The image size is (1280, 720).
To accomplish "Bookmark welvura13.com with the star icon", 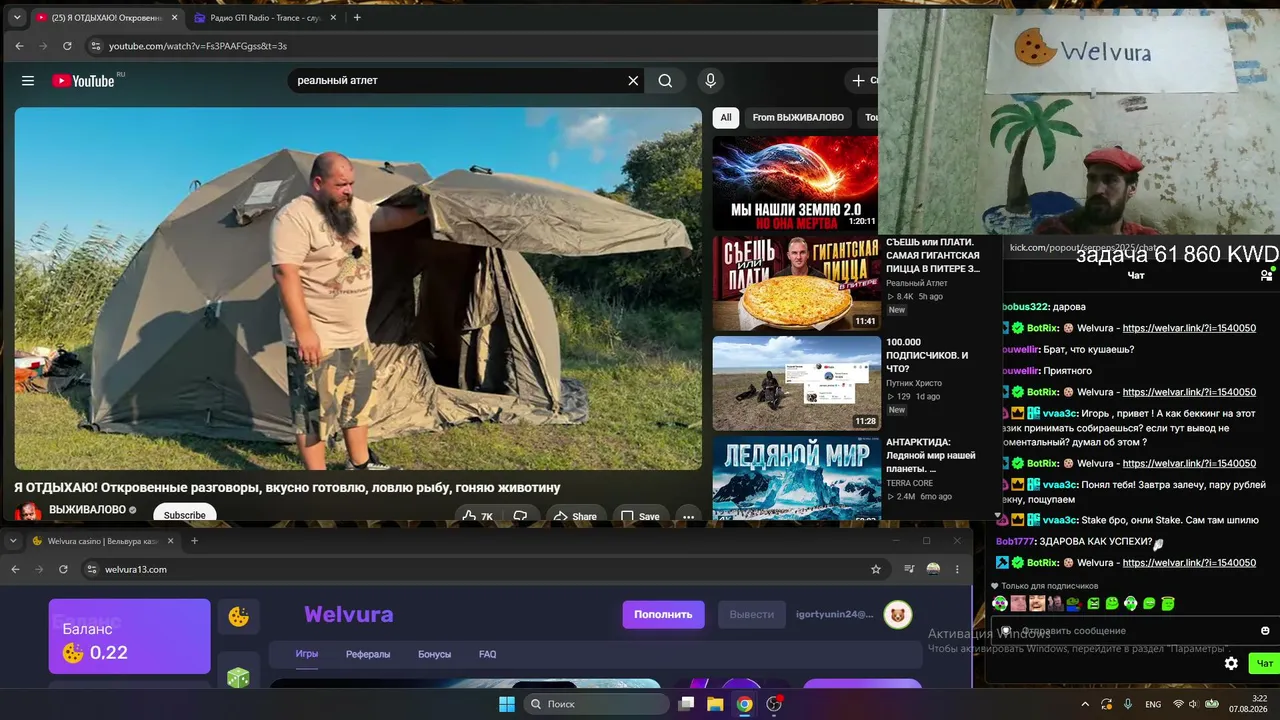I will click(x=876, y=569).
